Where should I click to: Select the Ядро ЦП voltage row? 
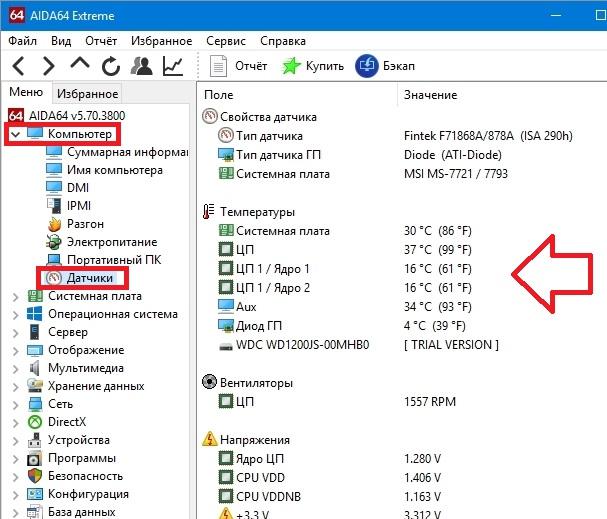pyautogui.click(x=329, y=459)
